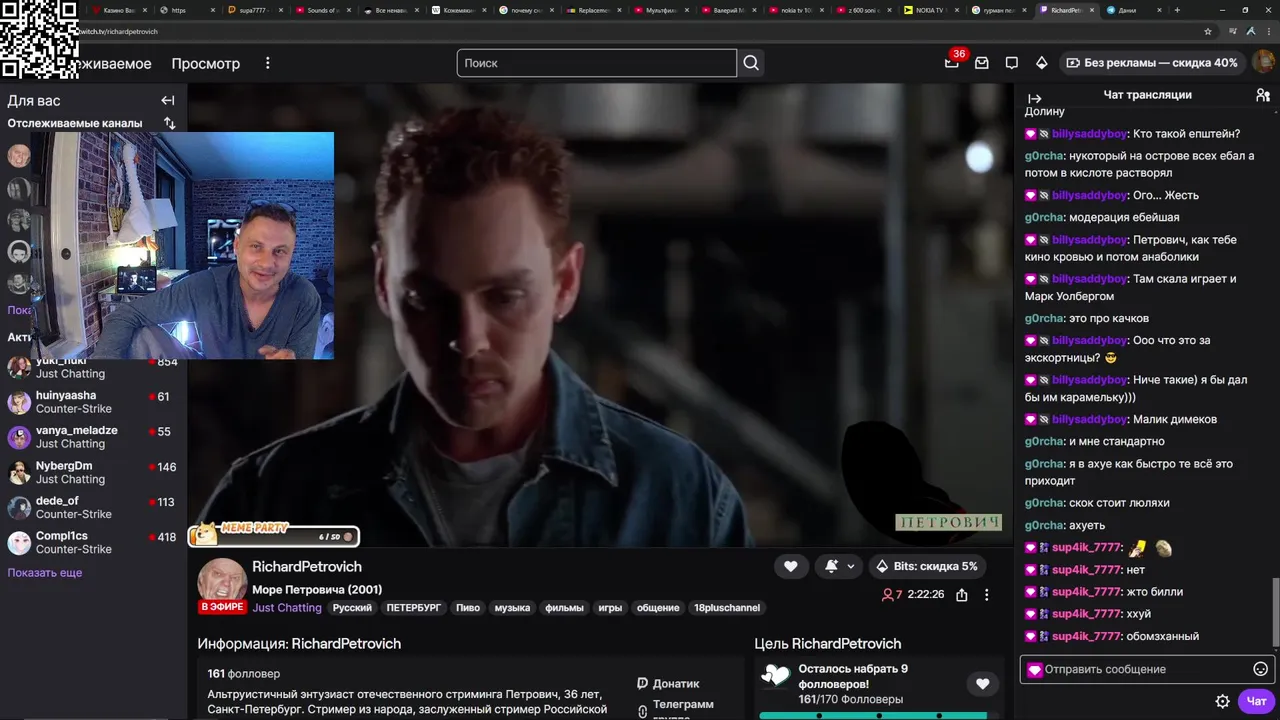Click RichardPetrovich's profile avatar
Viewport: 1280px width, 720px height.
[222, 583]
